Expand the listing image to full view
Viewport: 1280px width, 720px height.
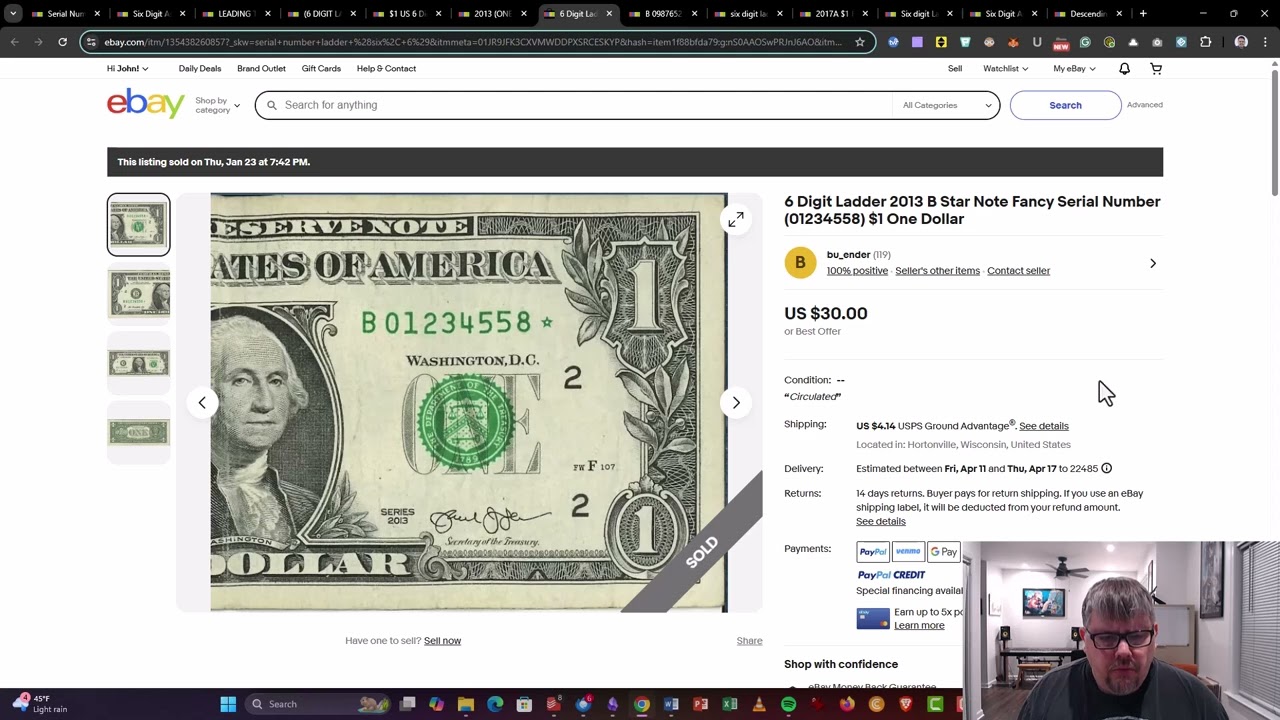pos(736,219)
